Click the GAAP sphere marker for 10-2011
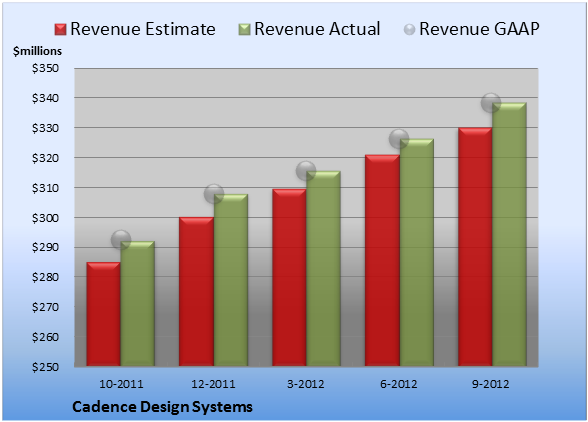 121,239
